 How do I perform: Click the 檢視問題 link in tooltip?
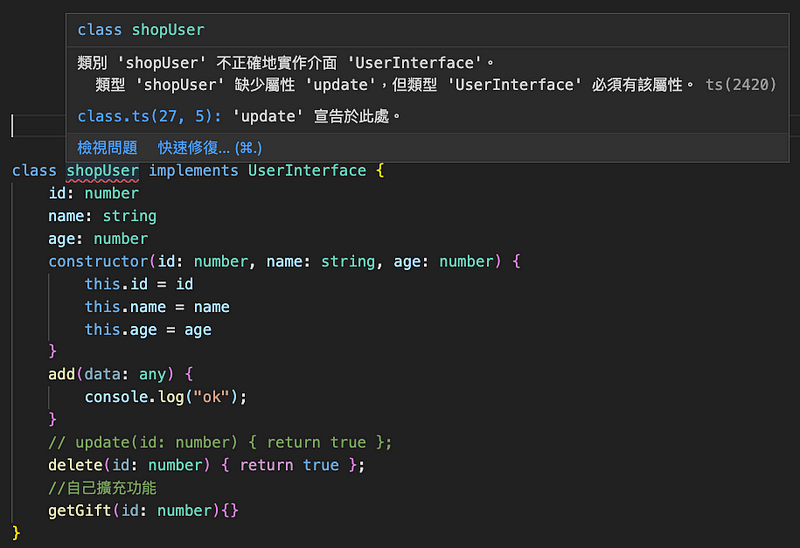coord(107,147)
